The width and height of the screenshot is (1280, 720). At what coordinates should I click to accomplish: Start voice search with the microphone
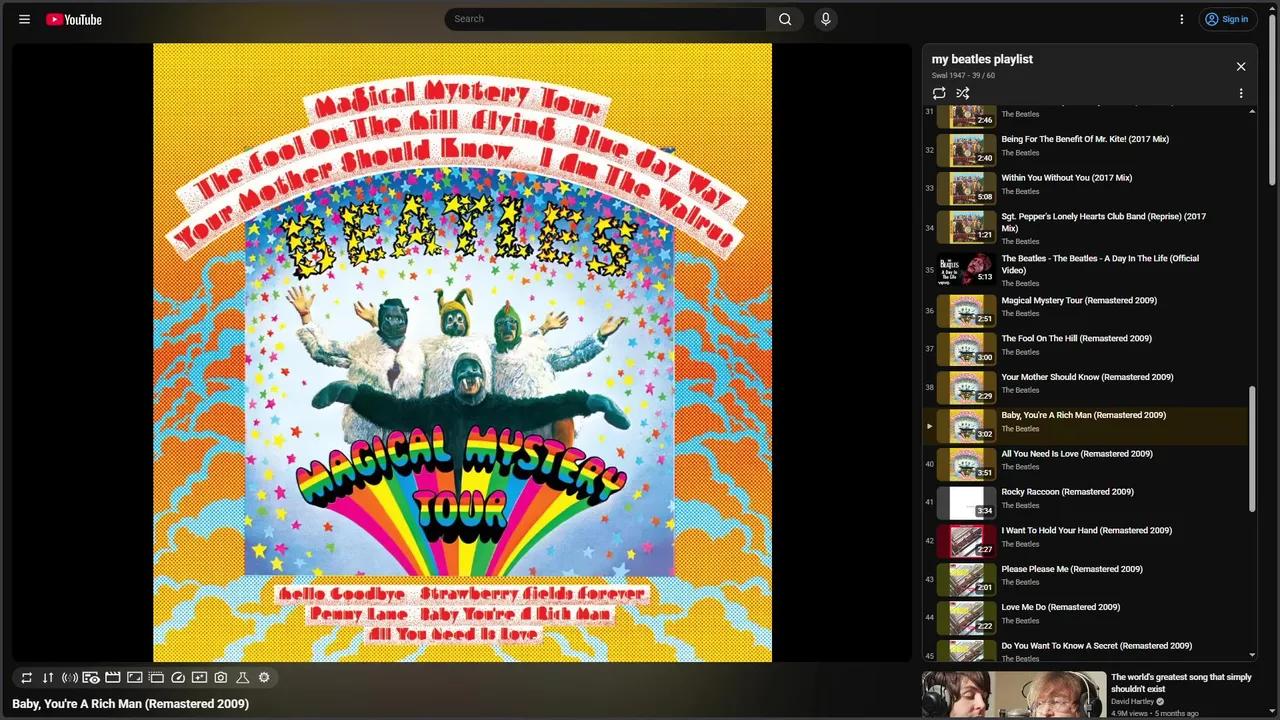tap(825, 19)
